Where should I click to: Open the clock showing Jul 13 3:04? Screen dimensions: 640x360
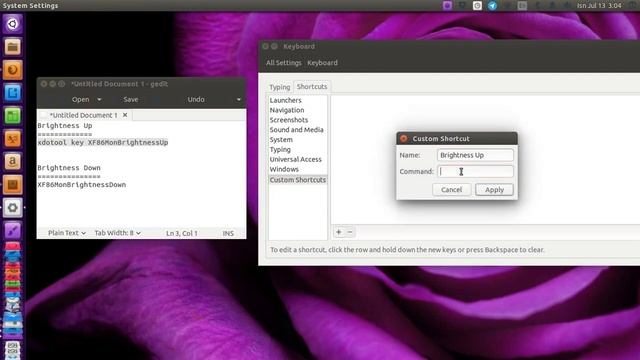pyautogui.click(x=599, y=5)
